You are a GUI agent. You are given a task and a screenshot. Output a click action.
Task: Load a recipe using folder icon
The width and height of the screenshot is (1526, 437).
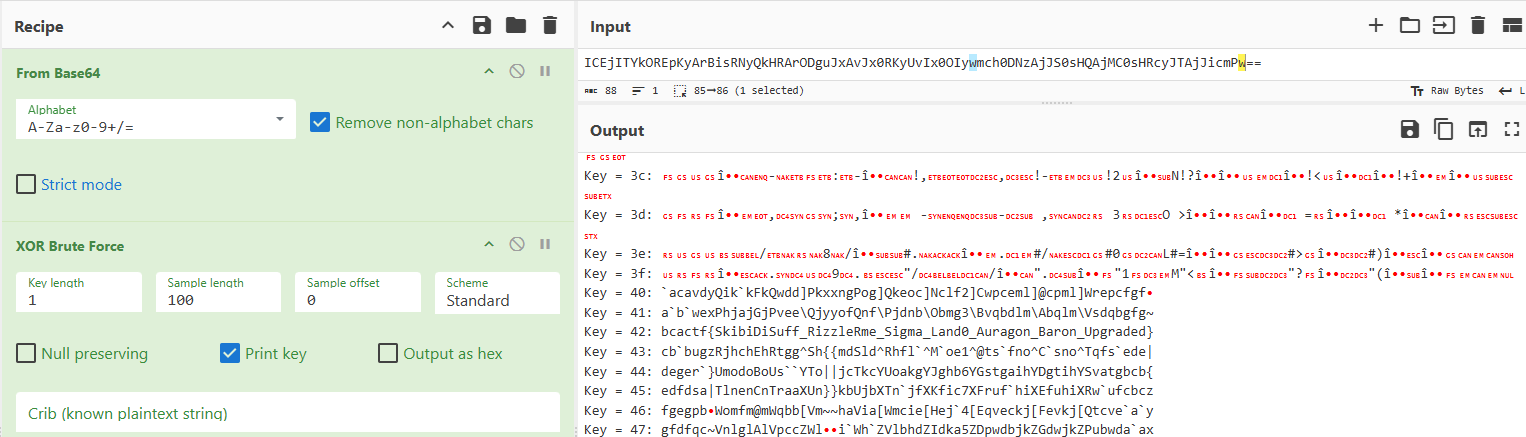pos(515,26)
